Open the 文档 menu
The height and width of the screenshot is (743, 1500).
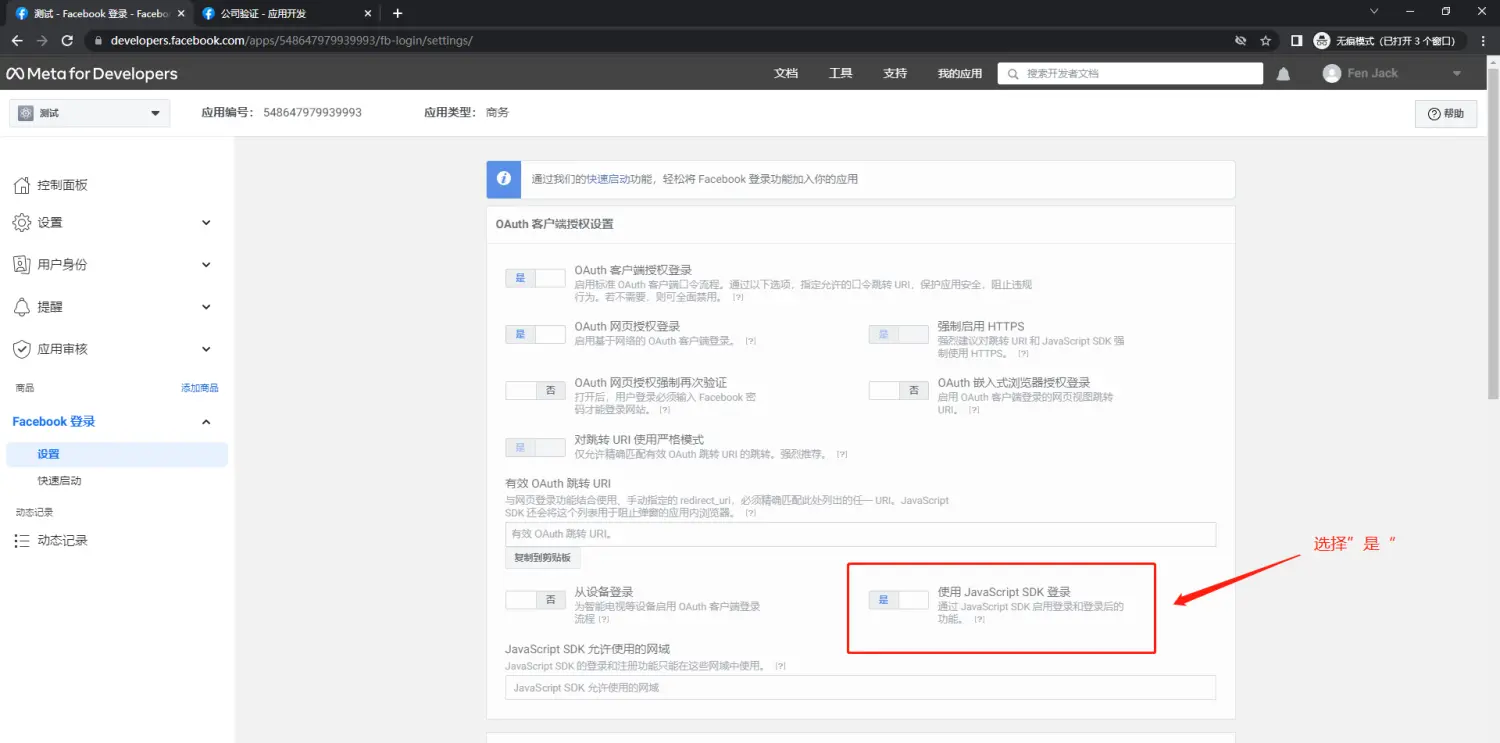click(786, 74)
